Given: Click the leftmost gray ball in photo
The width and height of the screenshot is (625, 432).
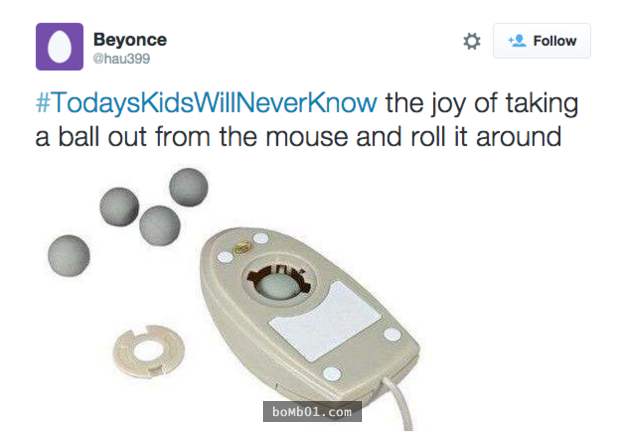Looking at the screenshot, I should [x=69, y=255].
